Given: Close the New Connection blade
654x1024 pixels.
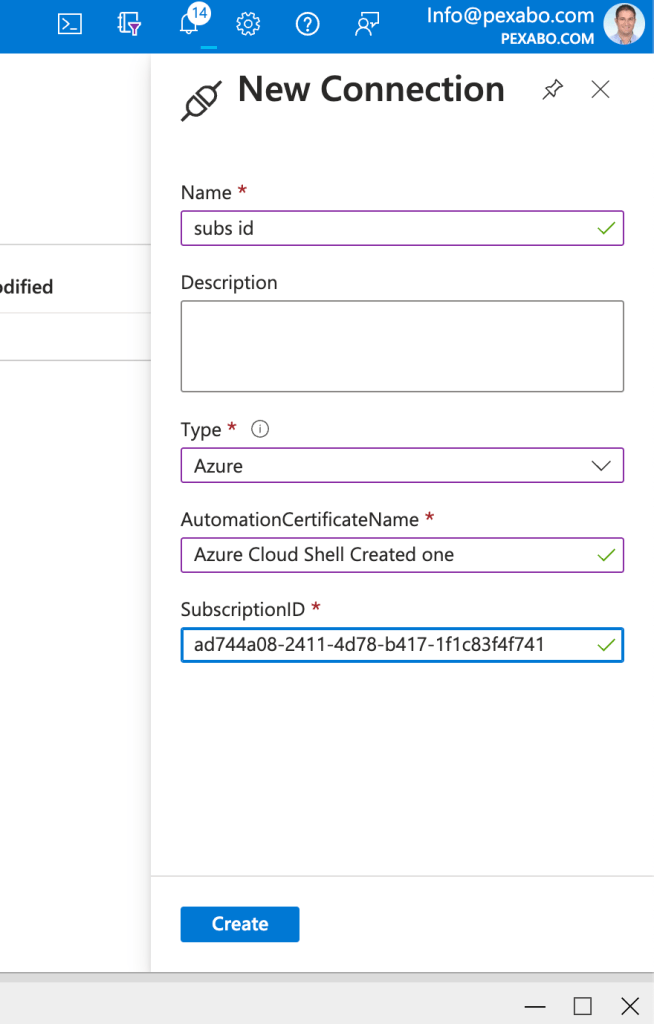Looking at the screenshot, I should point(600,89).
